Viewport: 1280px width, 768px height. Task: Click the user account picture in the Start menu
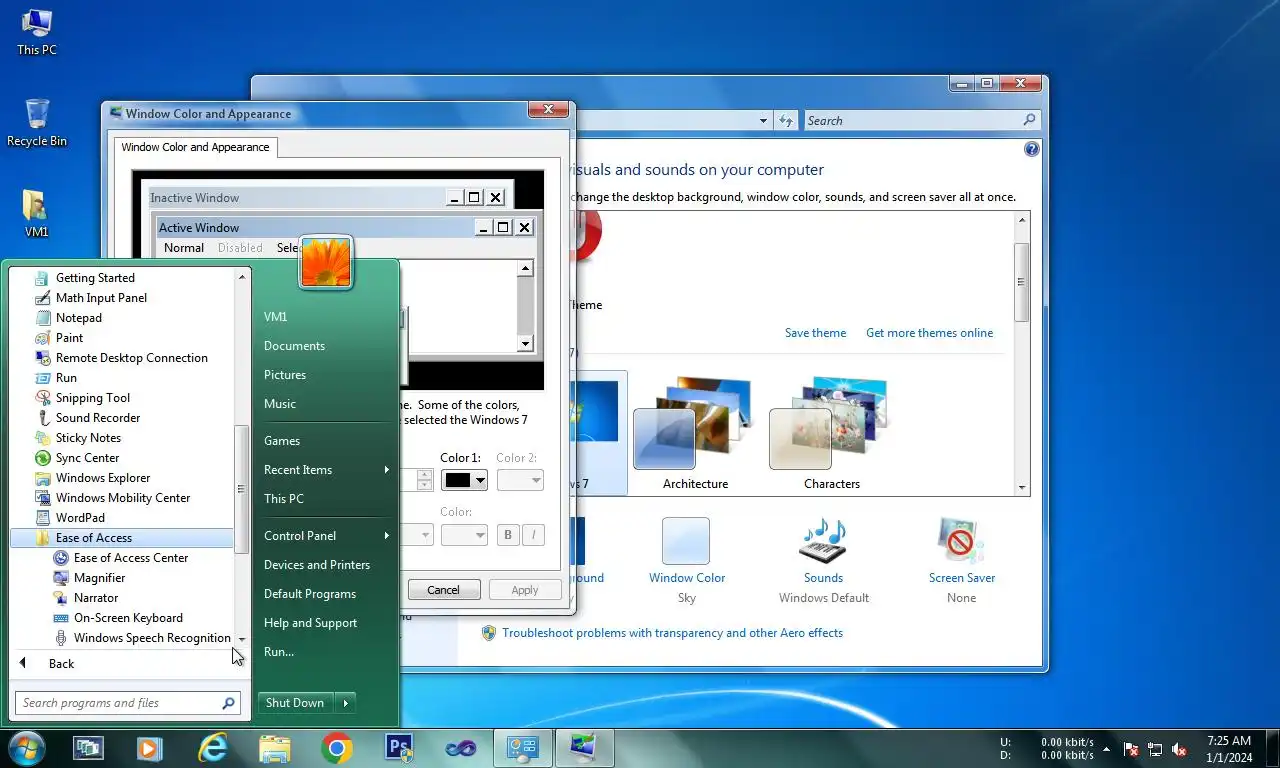(x=326, y=262)
